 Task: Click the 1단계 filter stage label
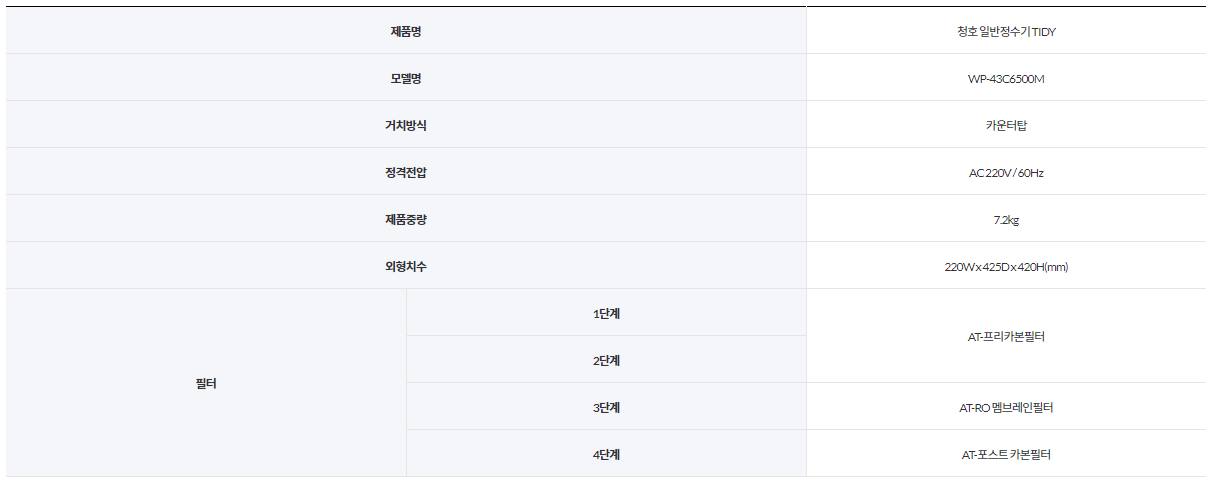coord(606,314)
